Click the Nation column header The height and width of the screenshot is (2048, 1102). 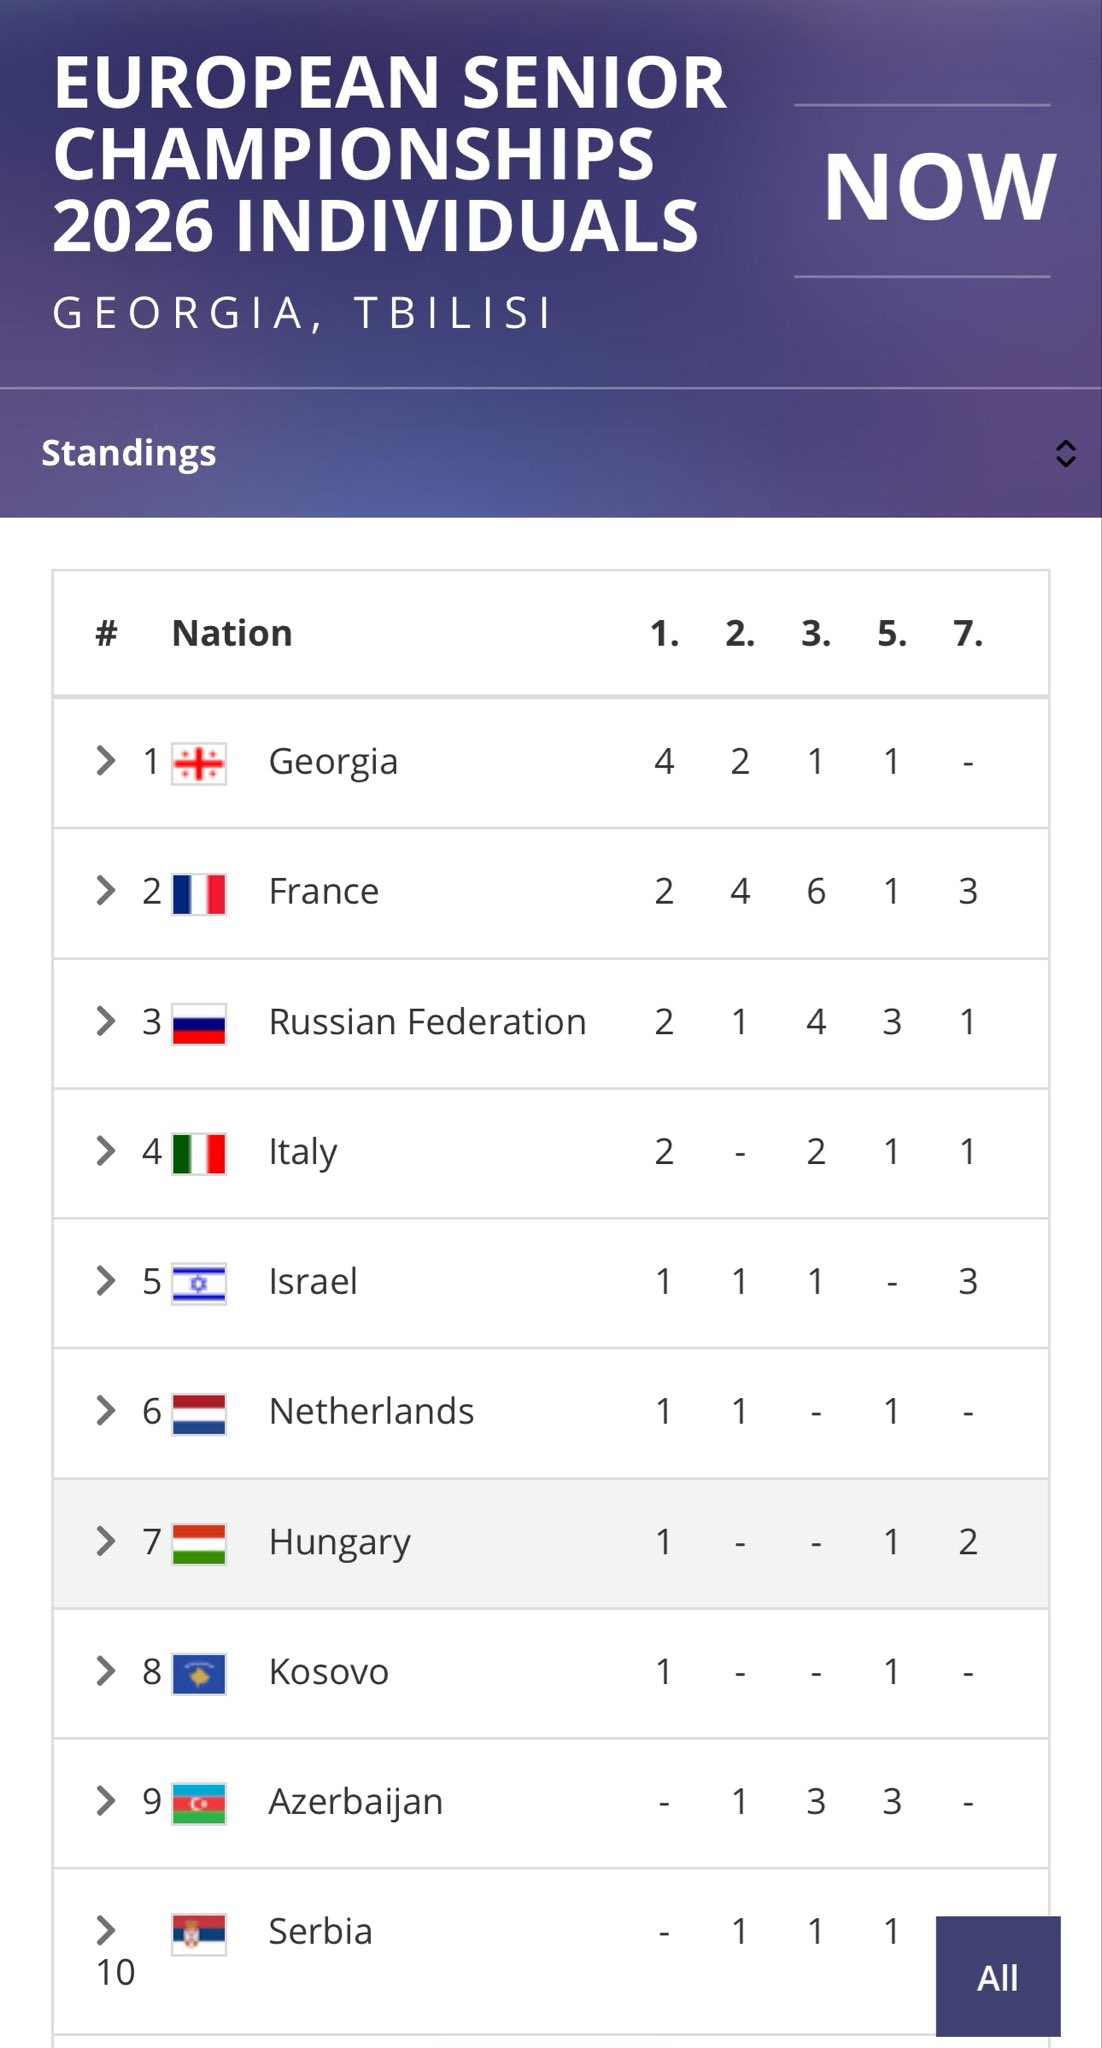[232, 633]
